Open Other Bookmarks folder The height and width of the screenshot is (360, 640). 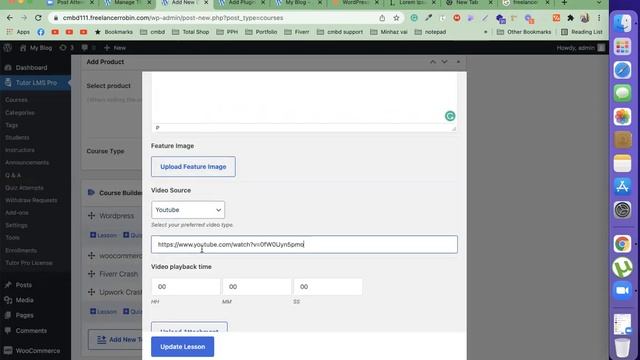coord(524,32)
